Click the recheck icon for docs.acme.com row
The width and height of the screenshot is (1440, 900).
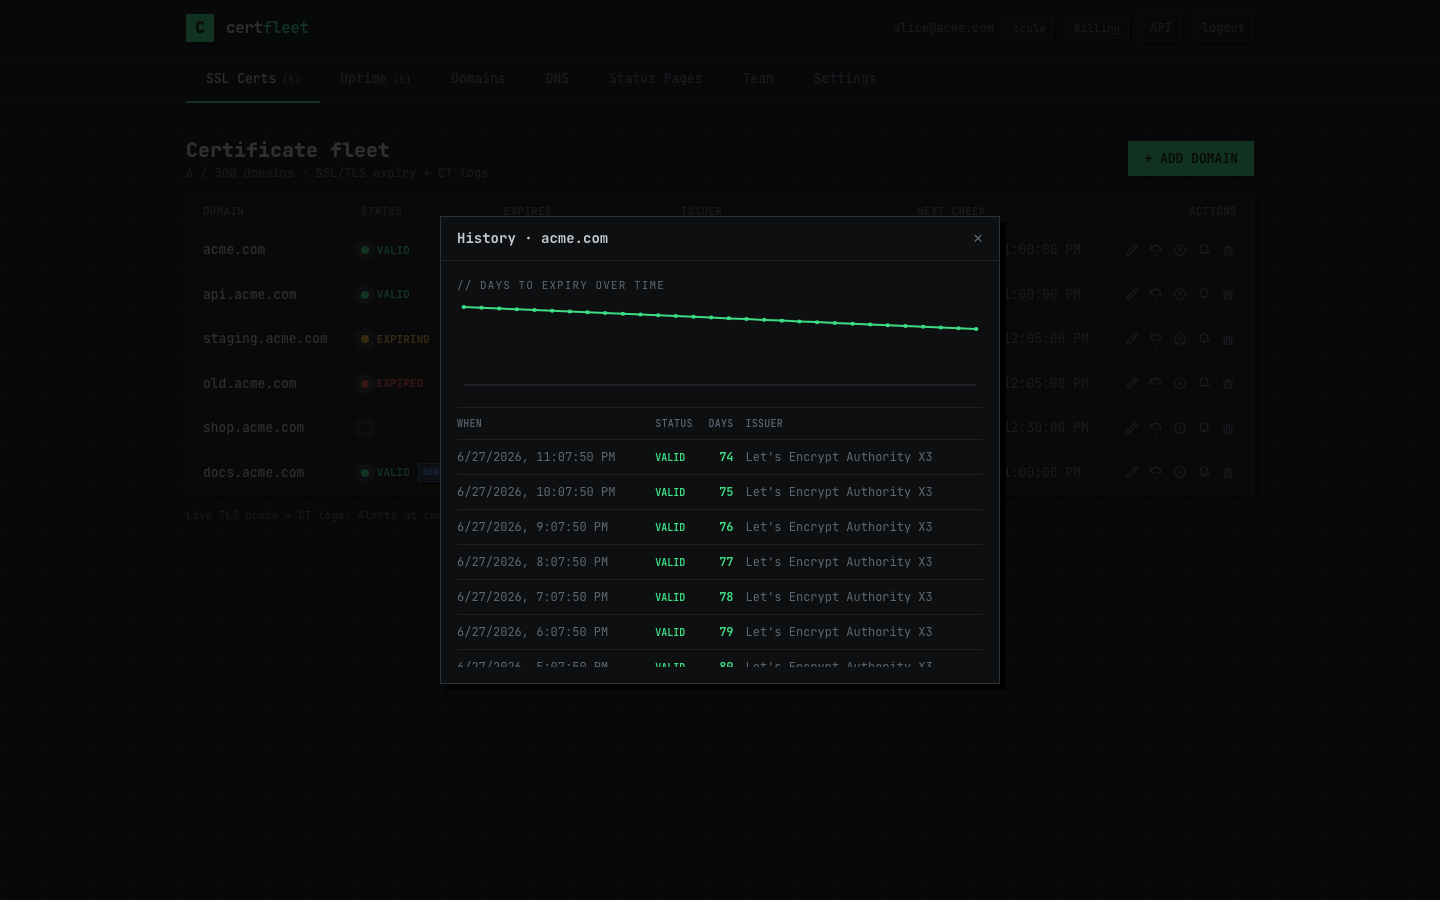click(x=1156, y=472)
